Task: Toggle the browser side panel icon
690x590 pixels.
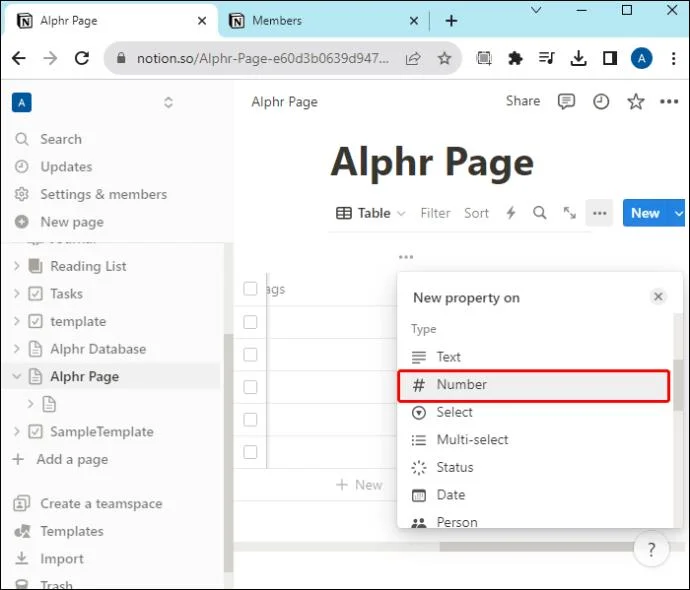Action: point(609,58)
